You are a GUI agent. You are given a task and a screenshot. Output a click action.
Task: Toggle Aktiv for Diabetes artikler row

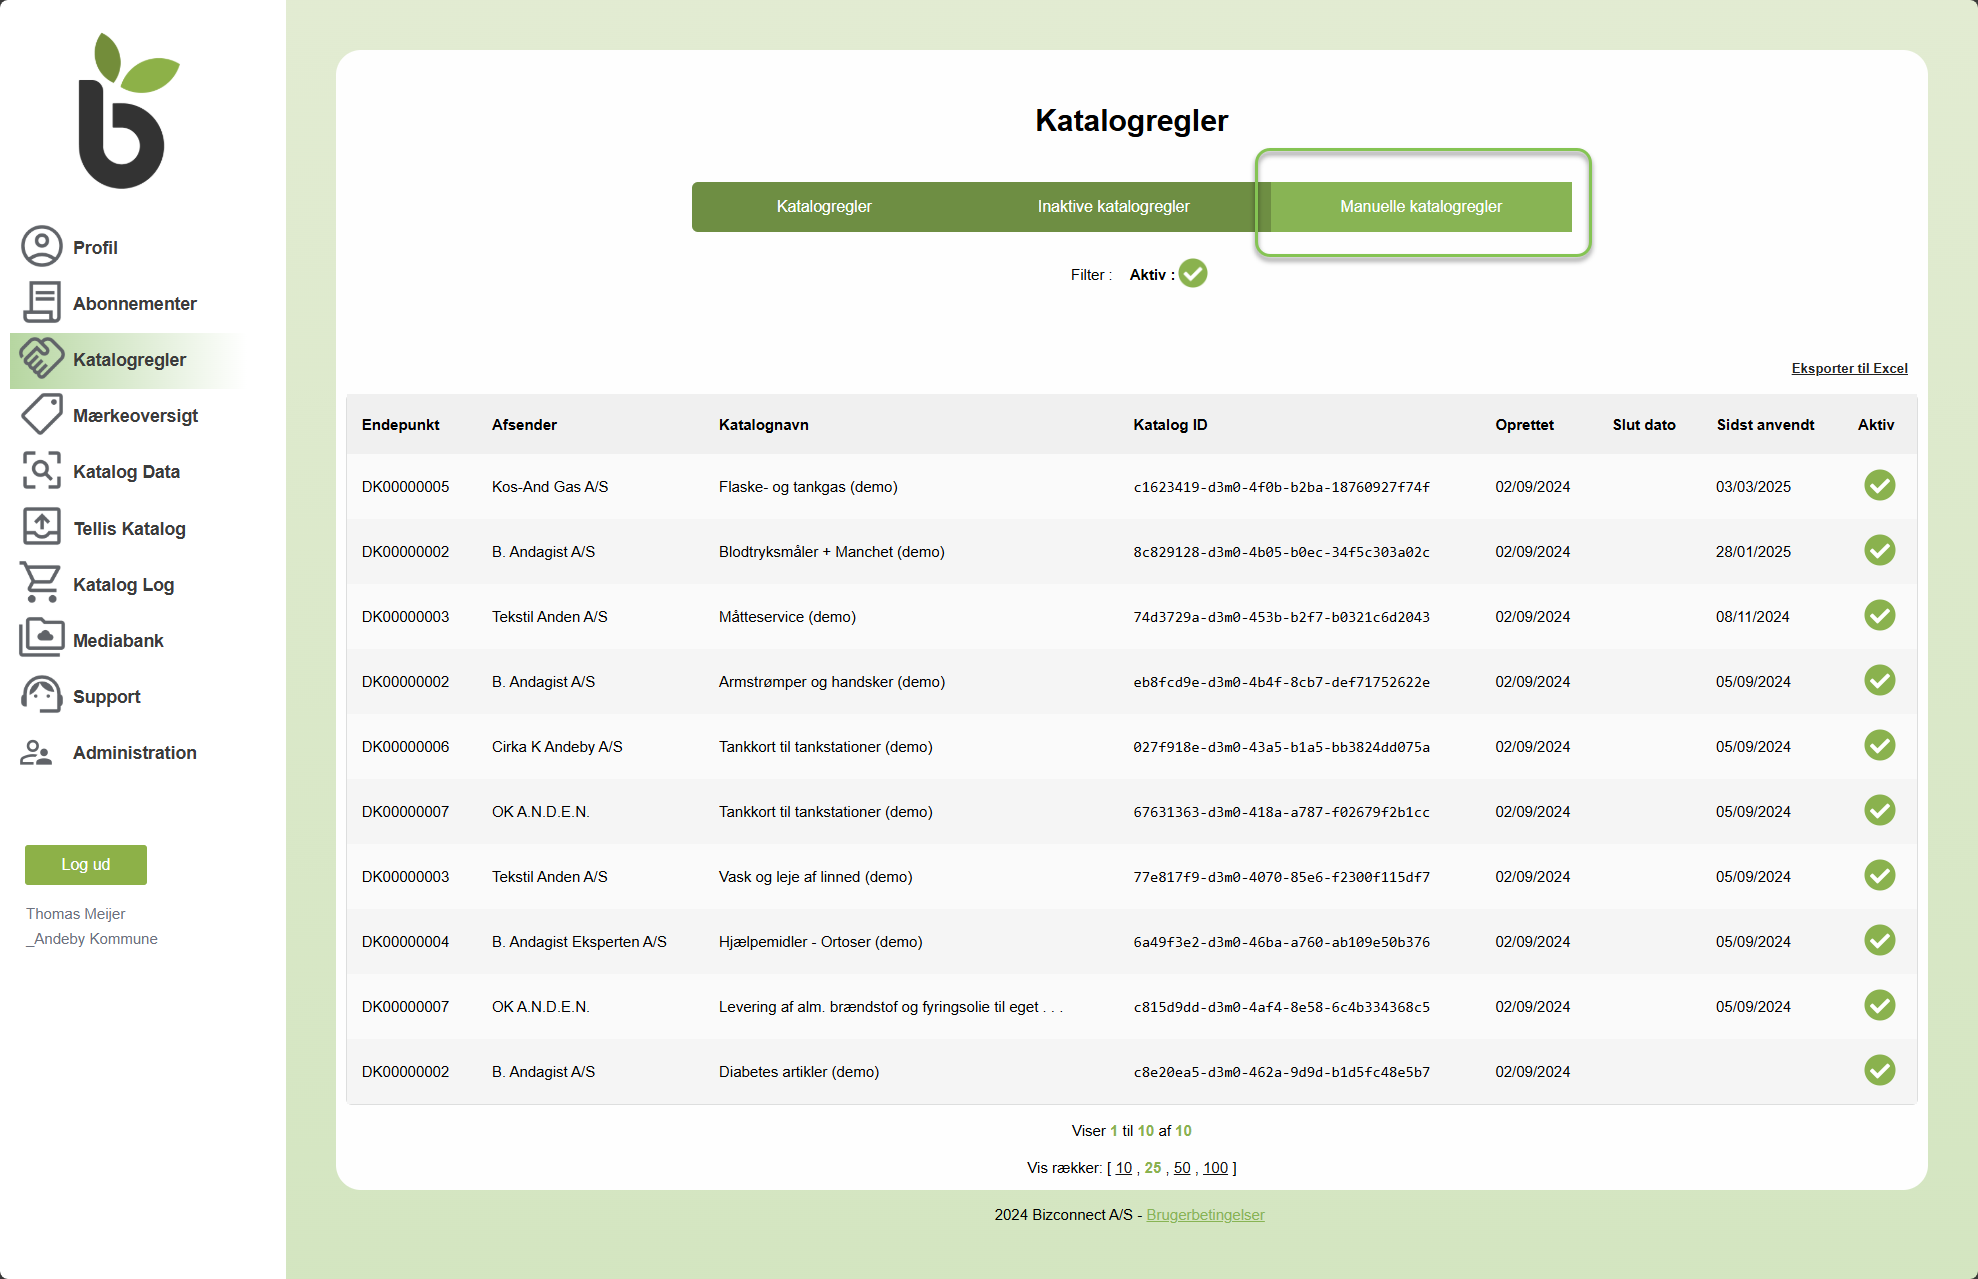click(x=1879, y=1071)
